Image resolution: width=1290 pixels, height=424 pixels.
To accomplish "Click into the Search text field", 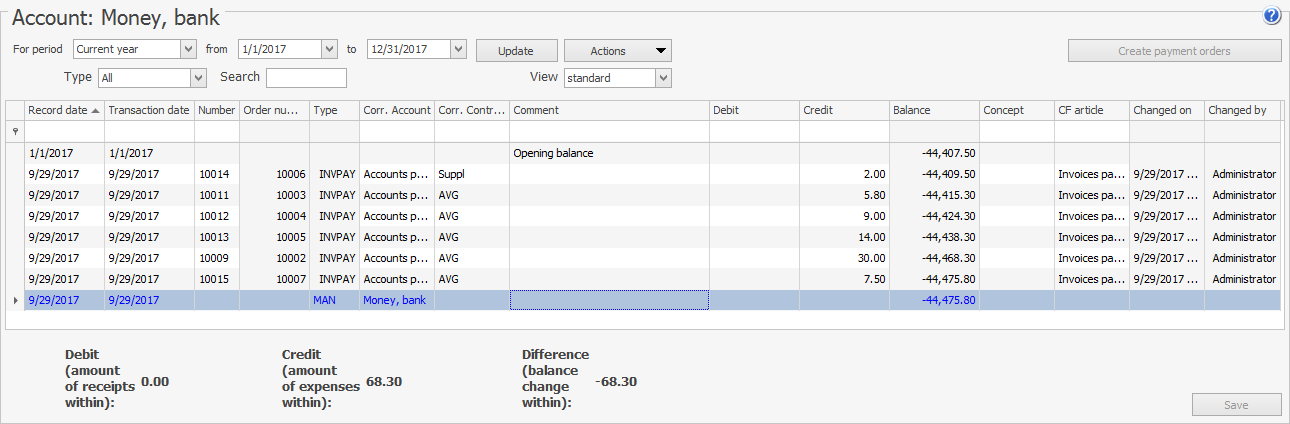I will coord(306,78).
